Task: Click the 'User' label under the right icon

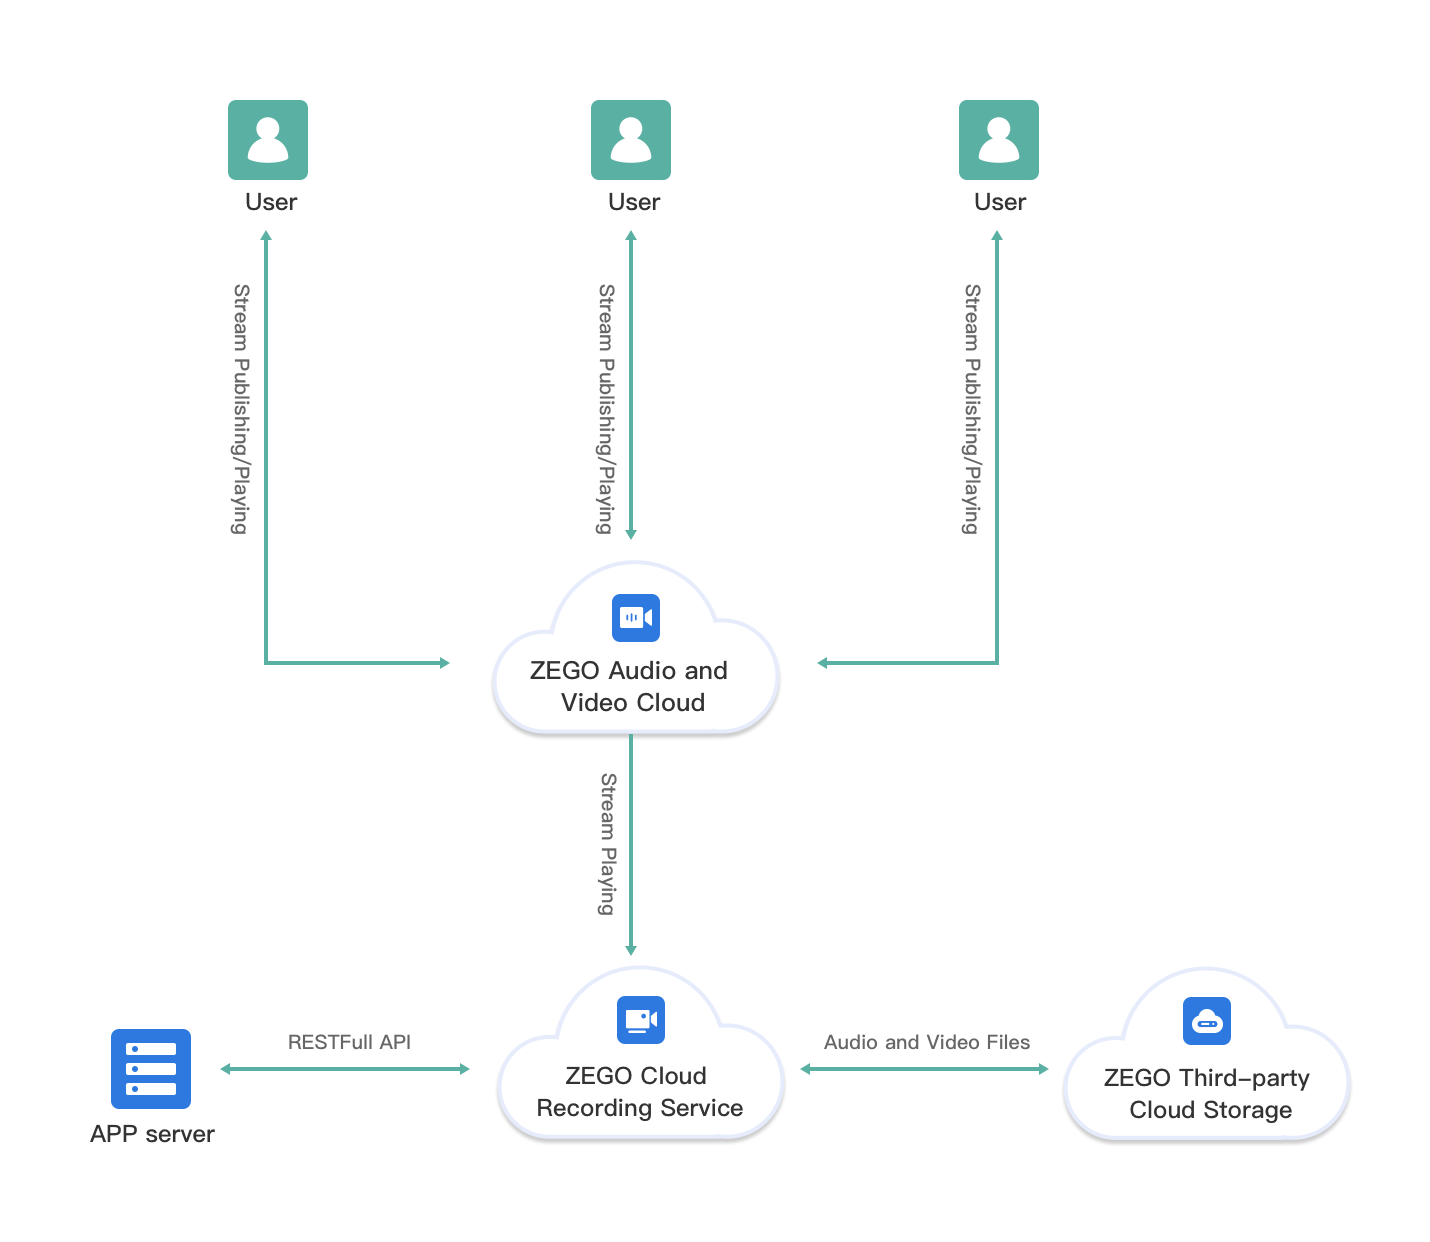Action: pos(1000,202)
